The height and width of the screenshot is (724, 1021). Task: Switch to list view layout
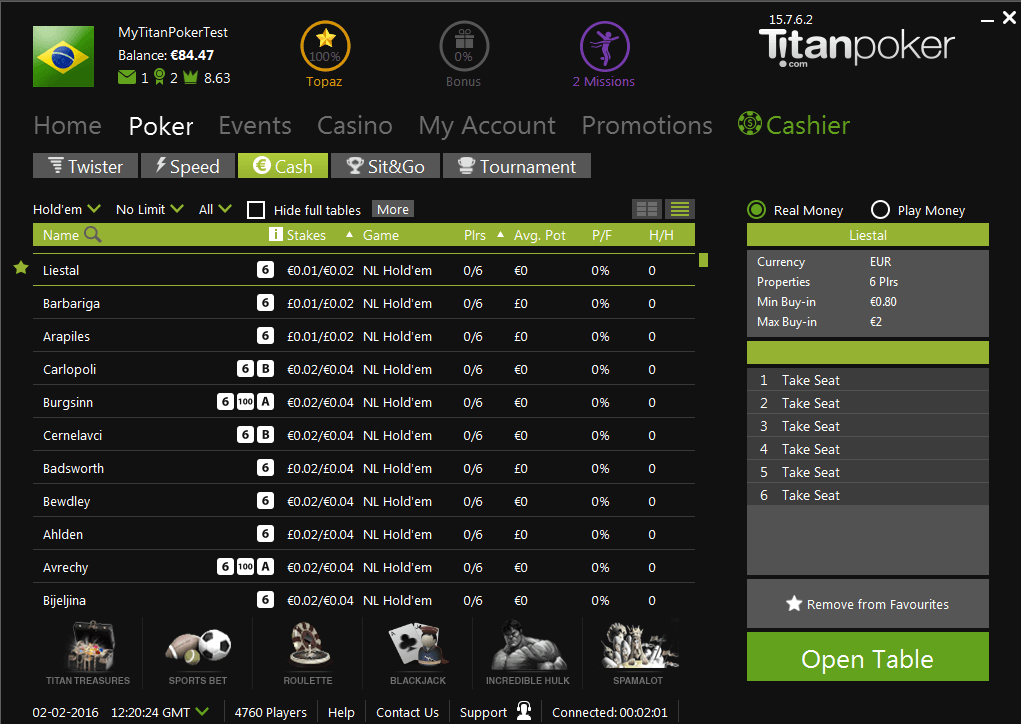680,209
